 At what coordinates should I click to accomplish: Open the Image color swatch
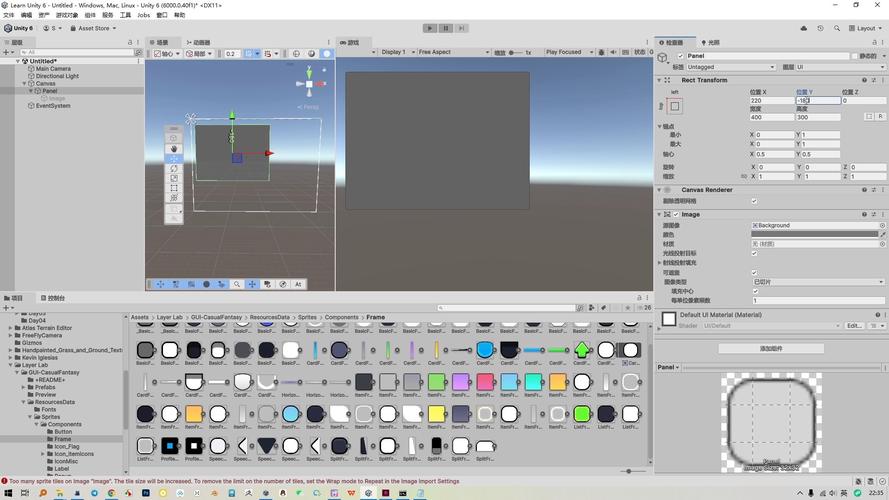[x=815, y=234]
